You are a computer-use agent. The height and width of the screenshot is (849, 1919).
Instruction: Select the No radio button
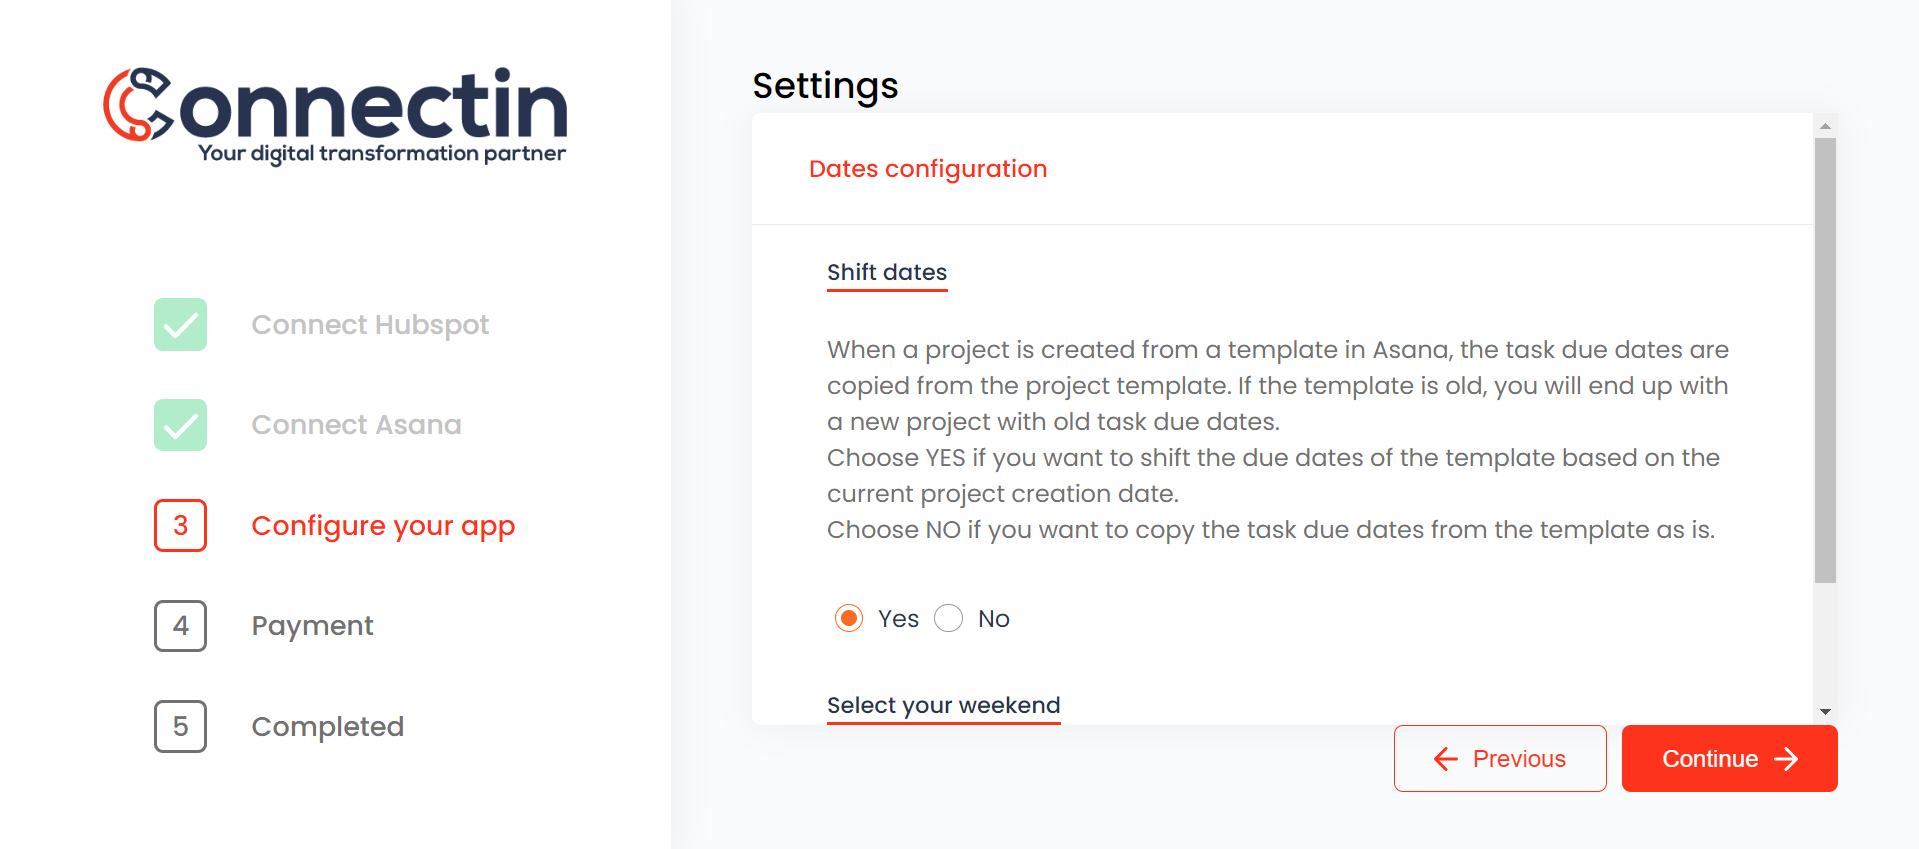point(948,619)
